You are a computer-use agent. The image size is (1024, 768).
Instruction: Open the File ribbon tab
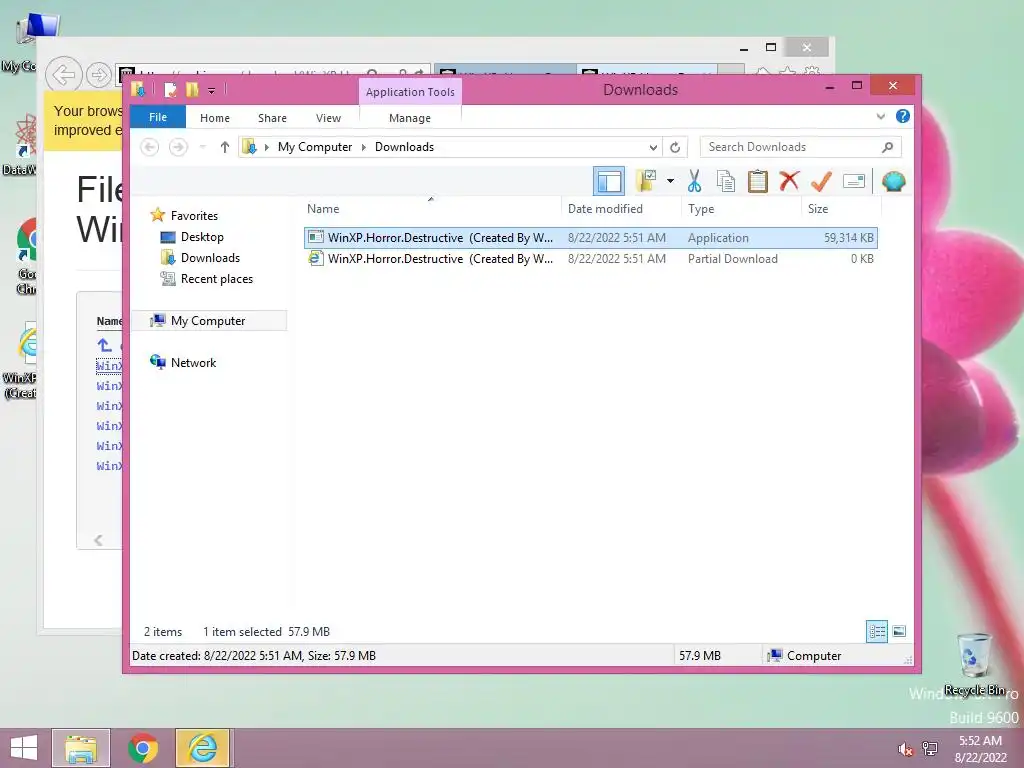click(158, 117)
